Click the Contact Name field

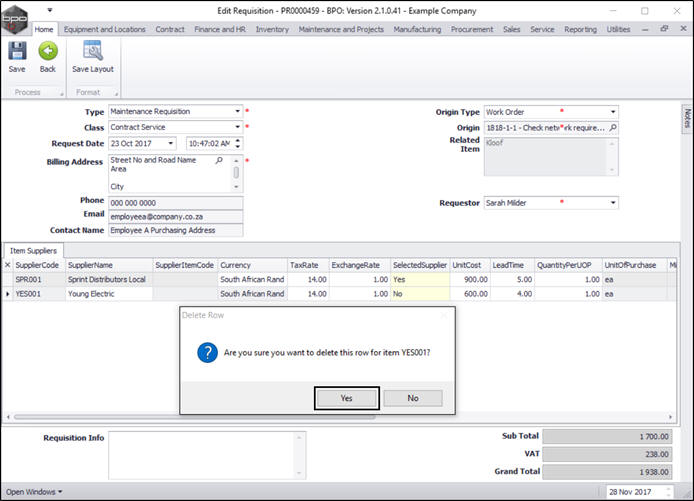point(176,230)
